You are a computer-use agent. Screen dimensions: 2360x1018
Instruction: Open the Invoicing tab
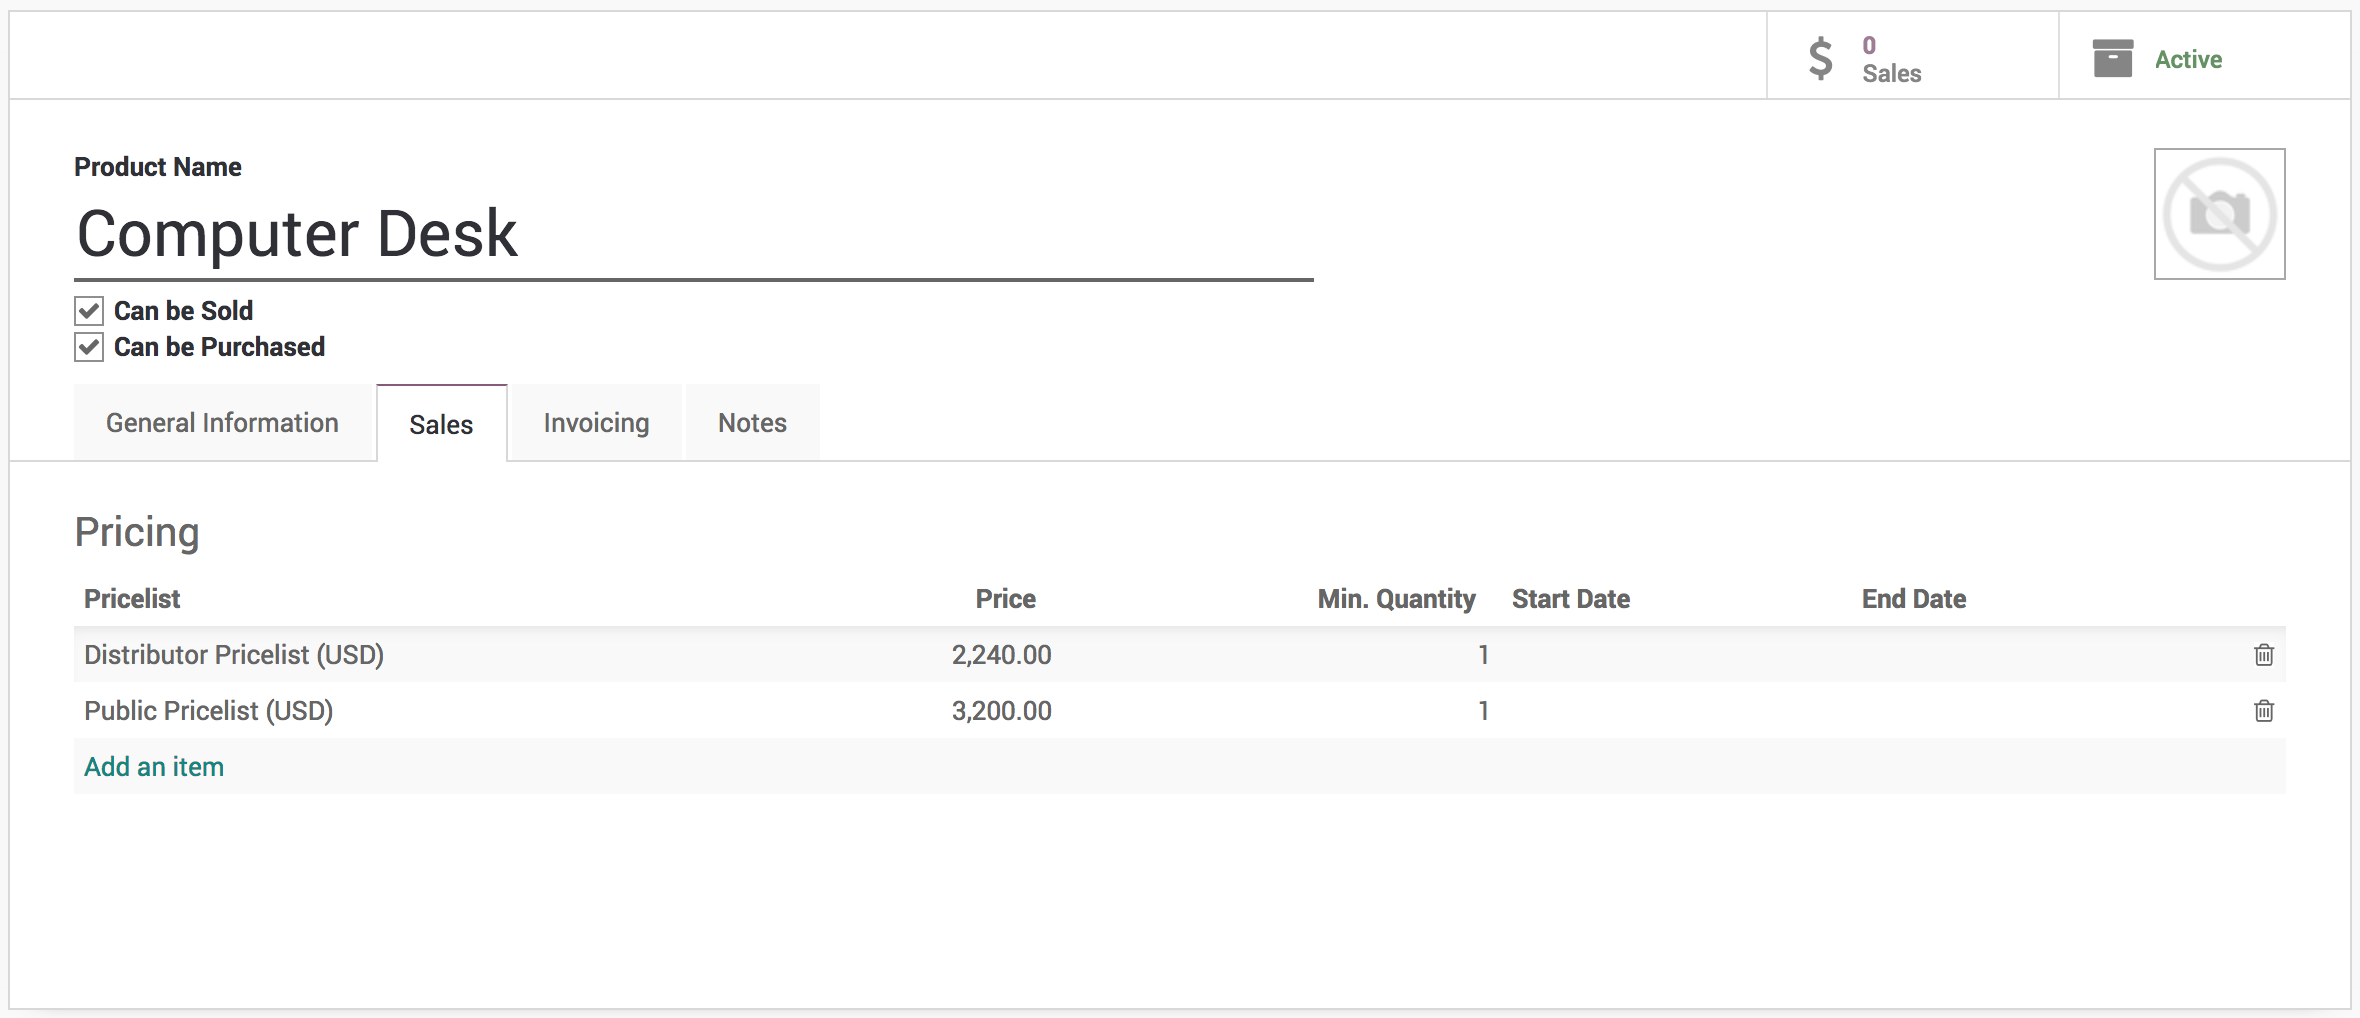coord(596,423)
